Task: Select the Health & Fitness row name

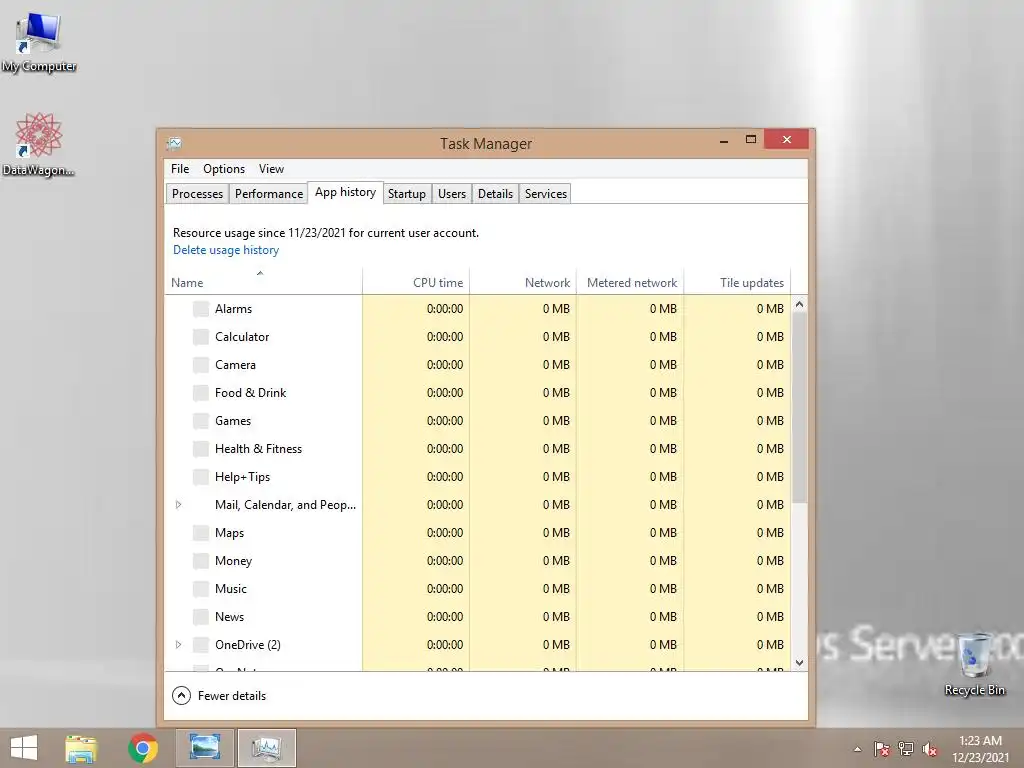Action: (x=258, y=449)
